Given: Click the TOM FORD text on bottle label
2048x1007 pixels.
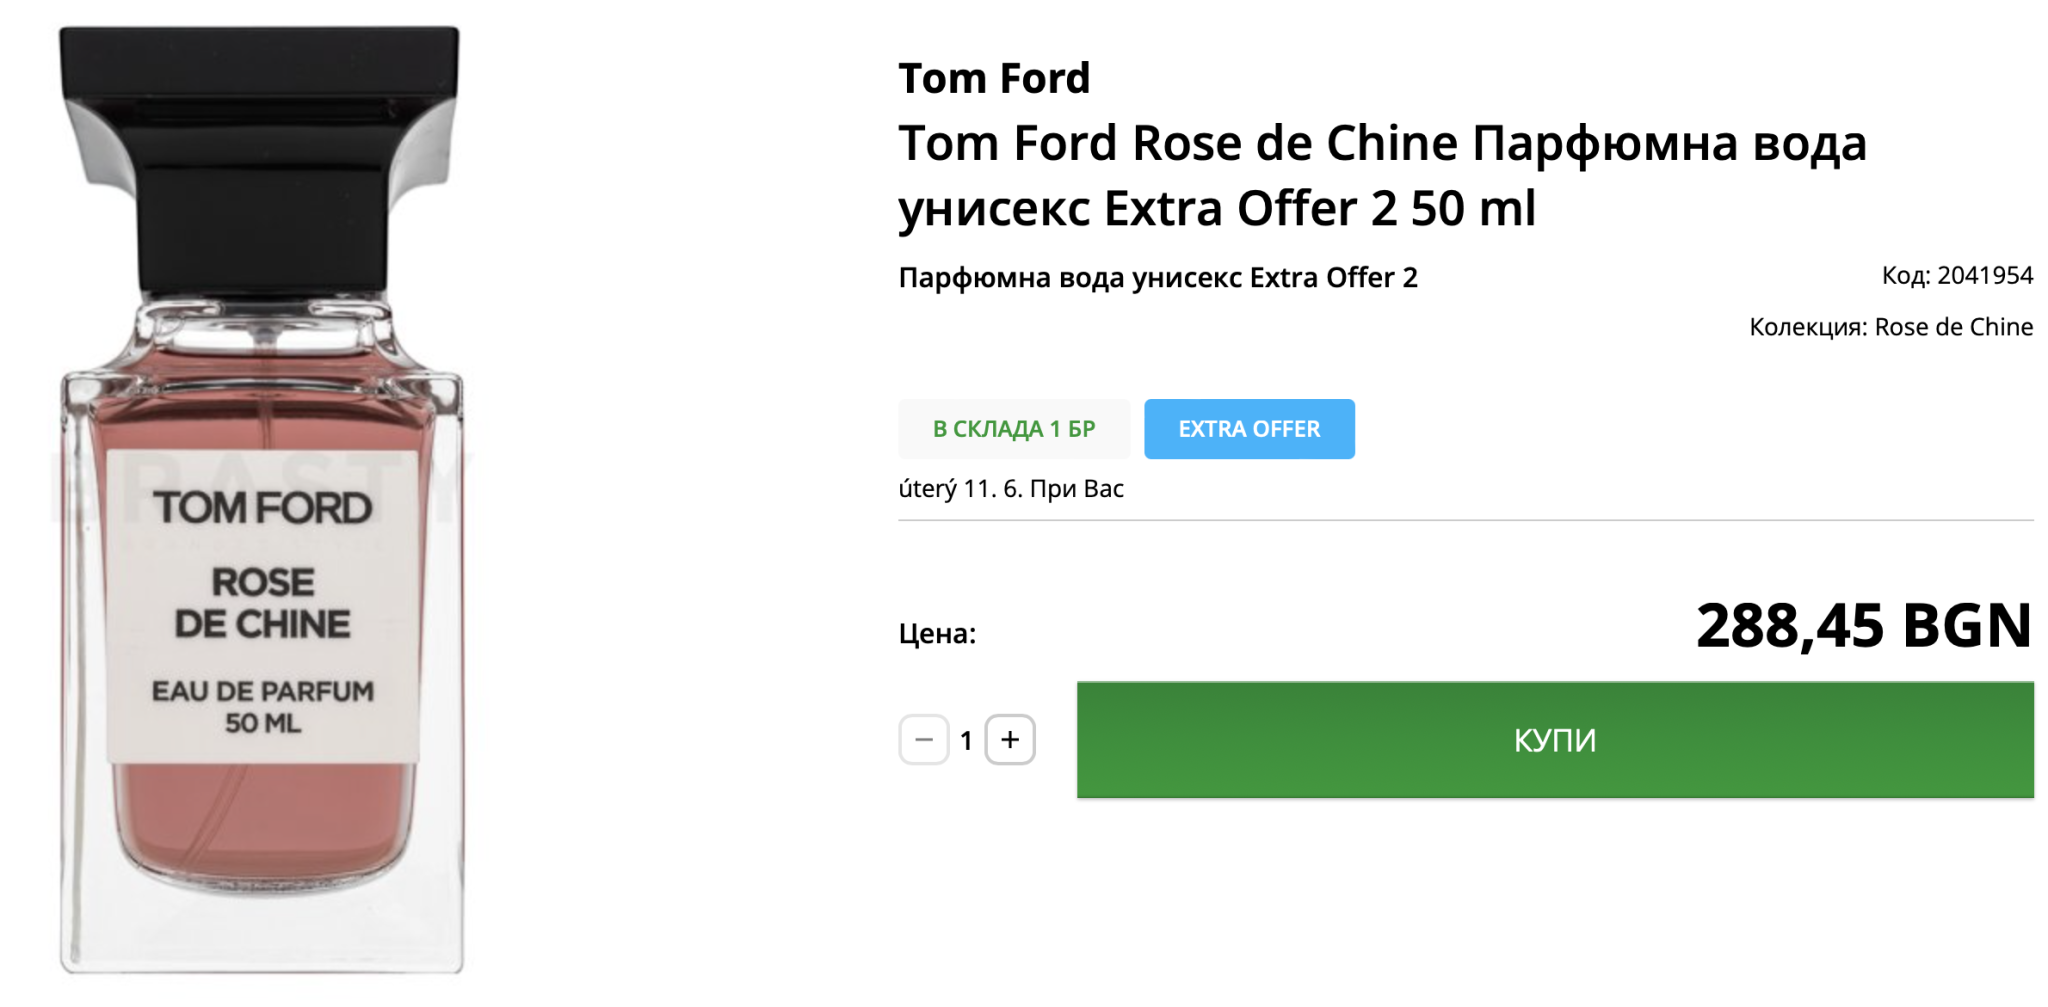Looking at the screenshot, I should (262, 508).
